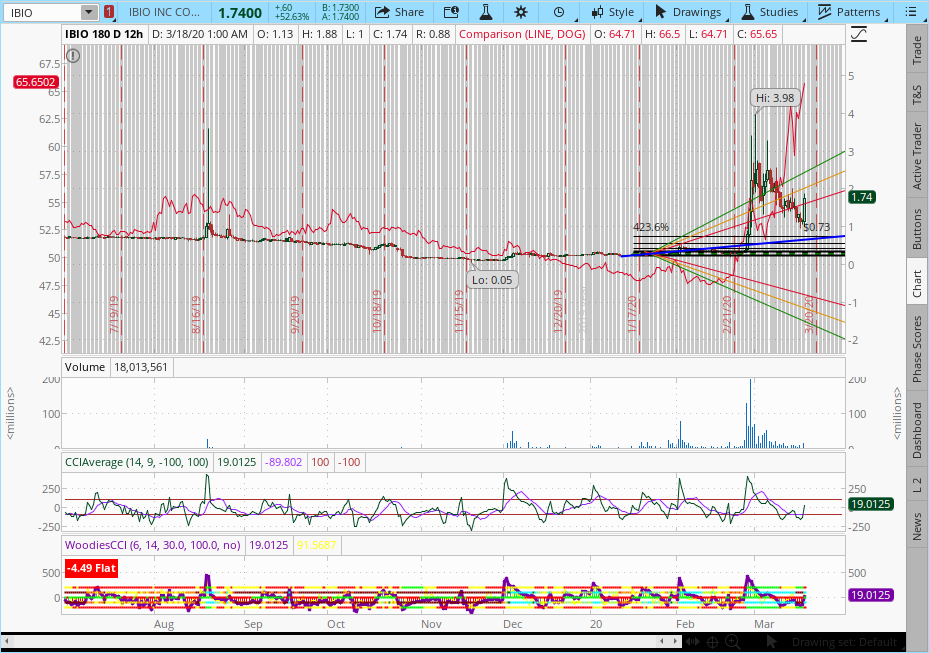Open the Patterns menu
Viewport: 929px width, 653px height.
[849, 12]
